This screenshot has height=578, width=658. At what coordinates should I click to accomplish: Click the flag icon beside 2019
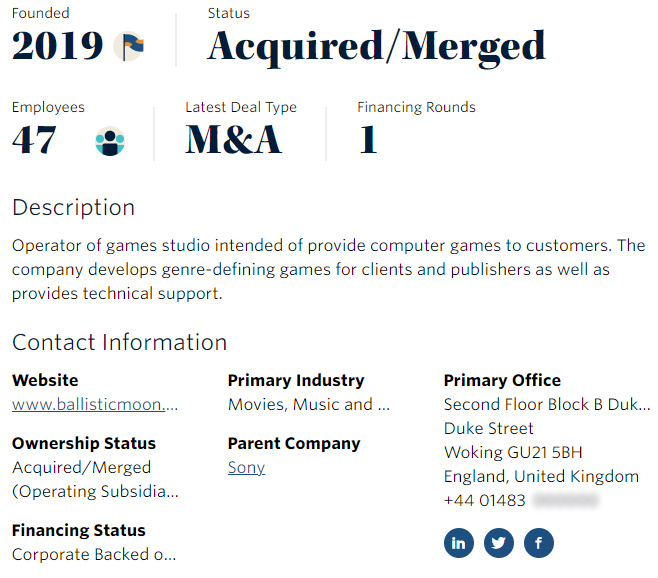click(x=128, y=46)
